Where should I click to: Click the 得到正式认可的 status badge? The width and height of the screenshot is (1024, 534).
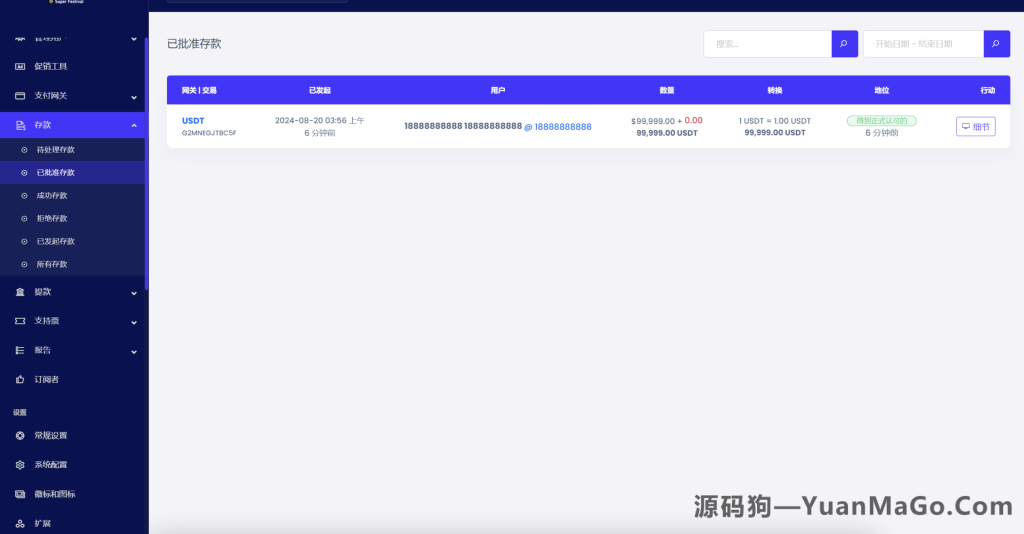882,121
